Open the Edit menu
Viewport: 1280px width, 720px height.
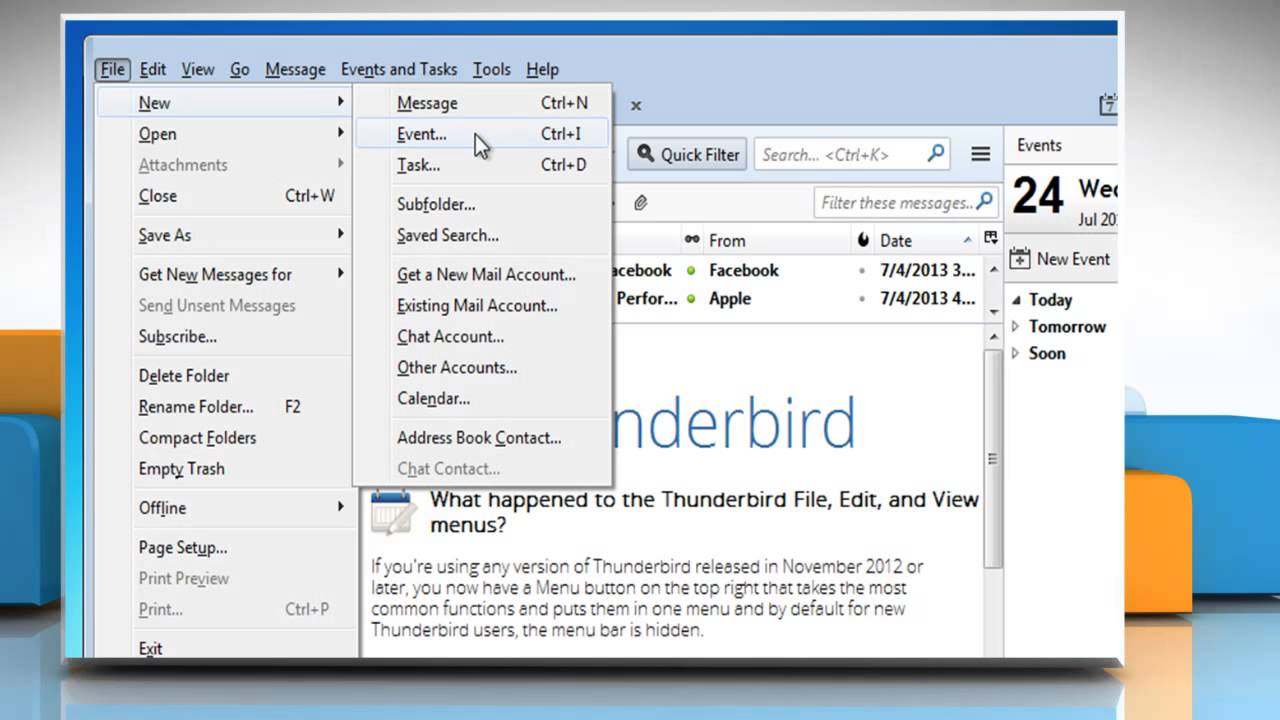click(x=153, y=69)
